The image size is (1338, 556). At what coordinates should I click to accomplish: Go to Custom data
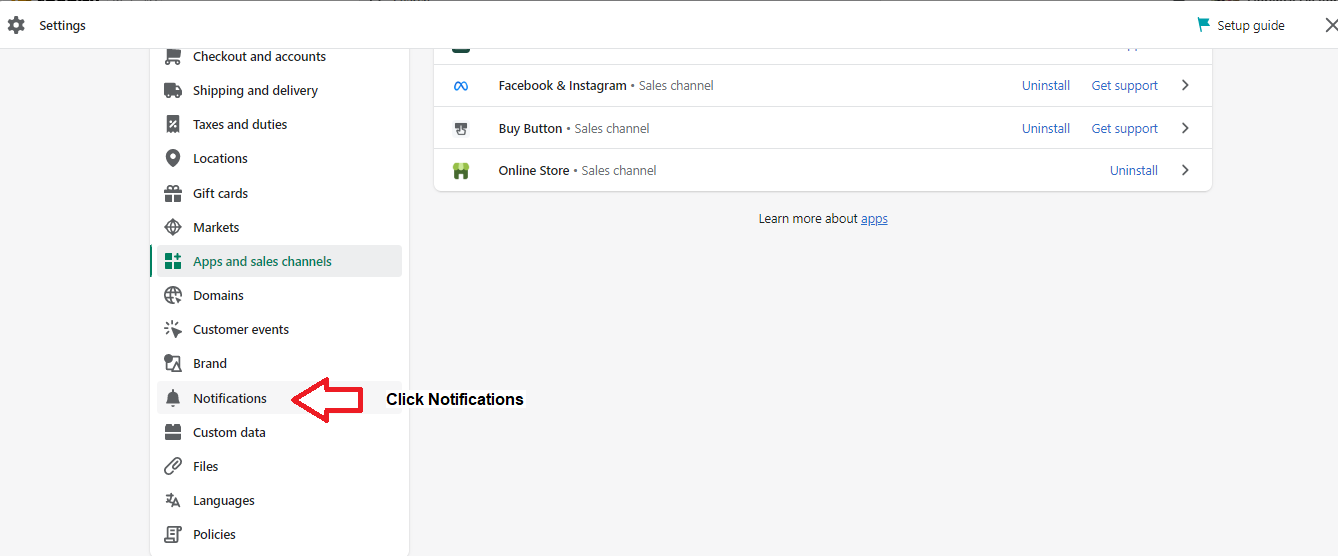coord(279,432)
